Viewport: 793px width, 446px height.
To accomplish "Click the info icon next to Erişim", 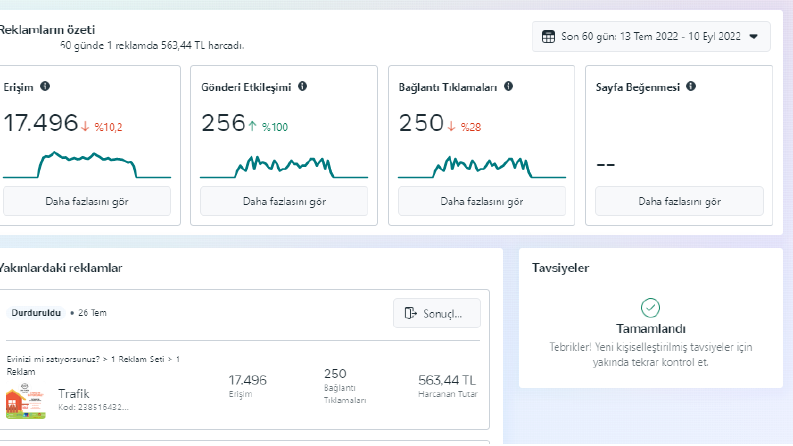I will point(45,86).
